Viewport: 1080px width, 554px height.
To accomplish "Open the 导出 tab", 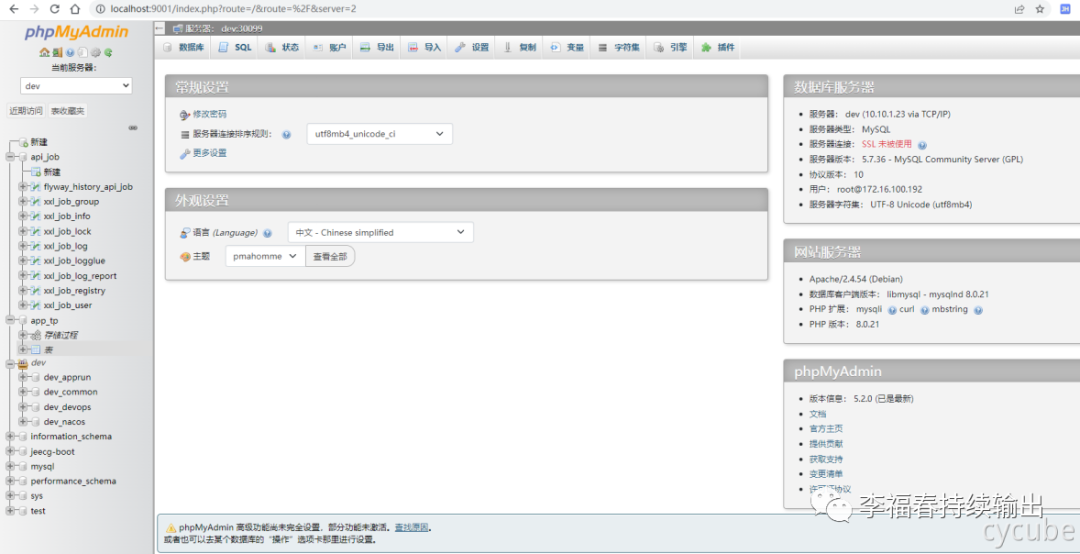I will 377,47.
